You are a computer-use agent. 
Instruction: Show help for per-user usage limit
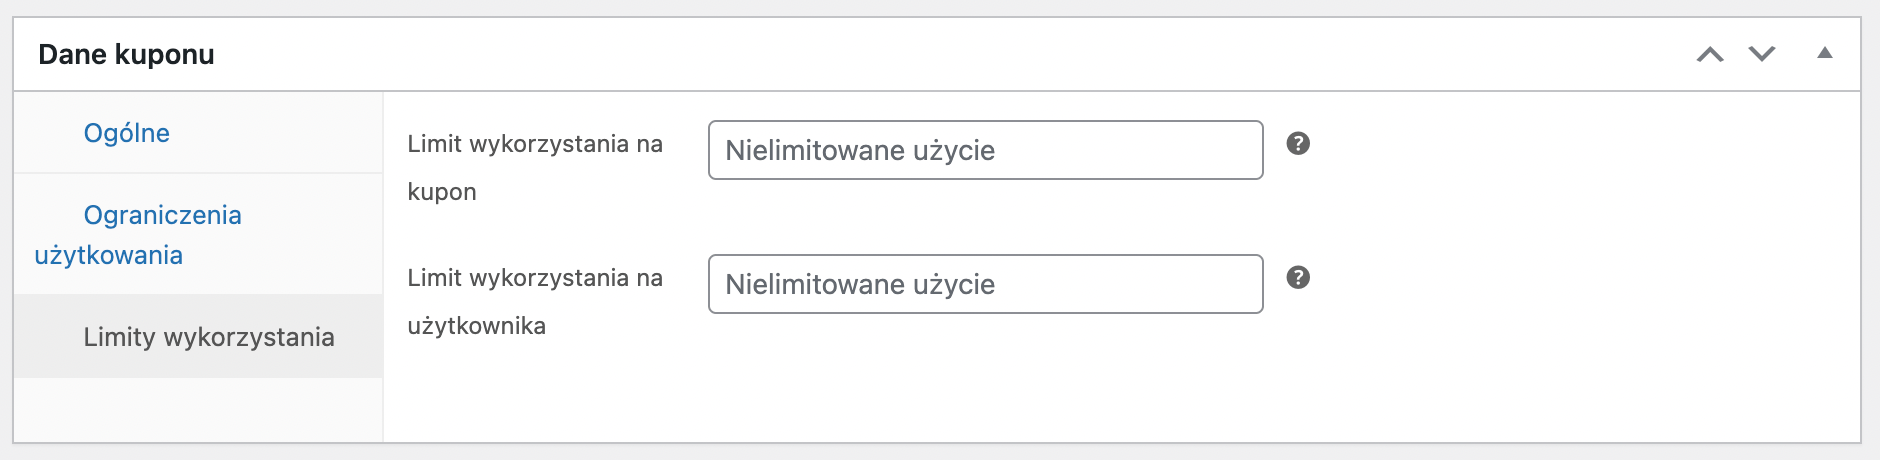click(1298, 278)
